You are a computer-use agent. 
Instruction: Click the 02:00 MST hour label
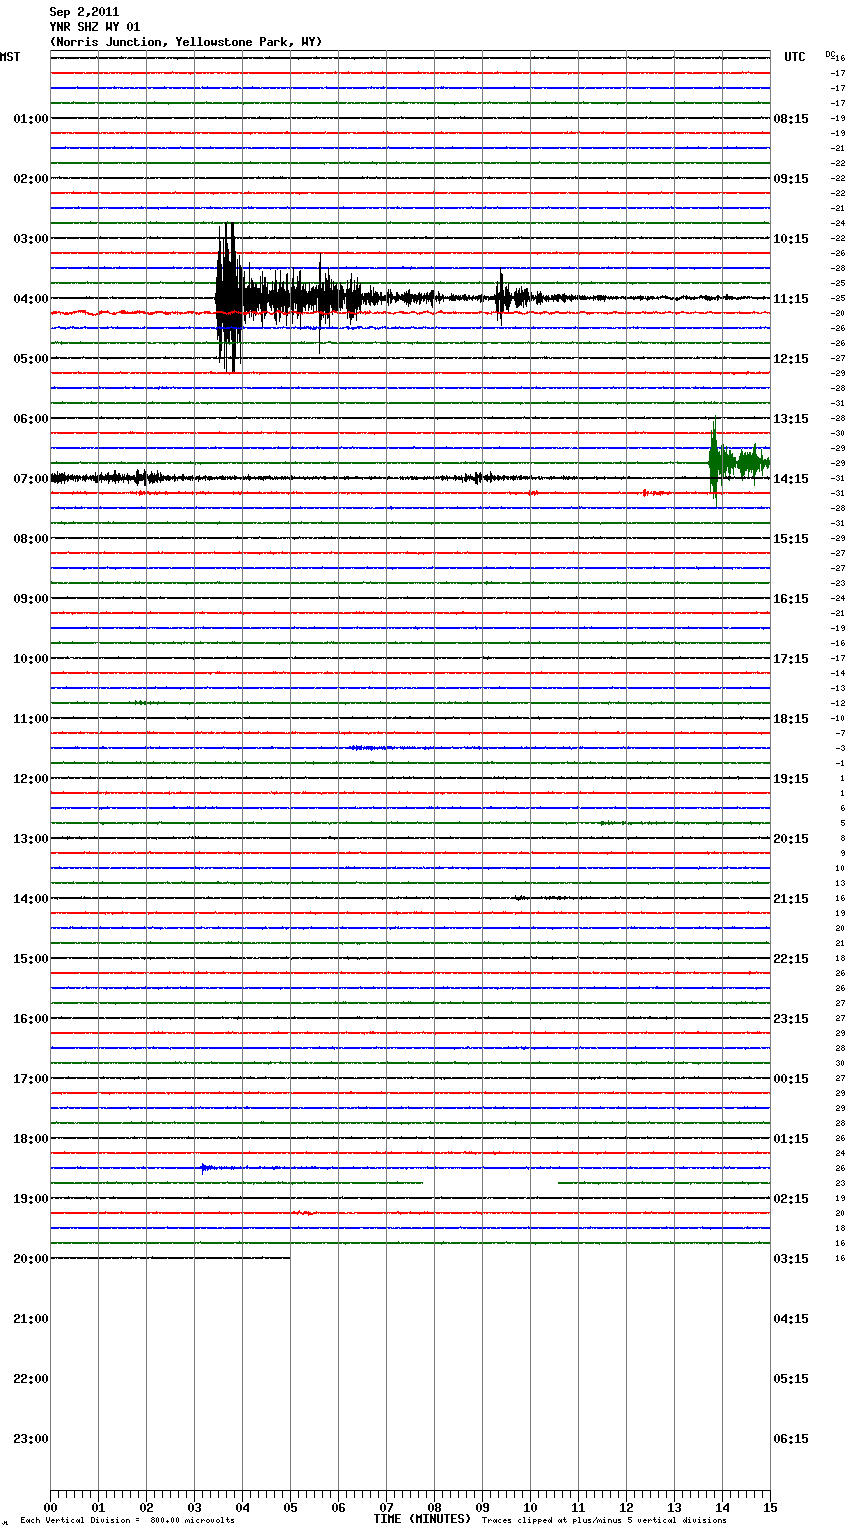pyautogui.click(x=30, y=179)
